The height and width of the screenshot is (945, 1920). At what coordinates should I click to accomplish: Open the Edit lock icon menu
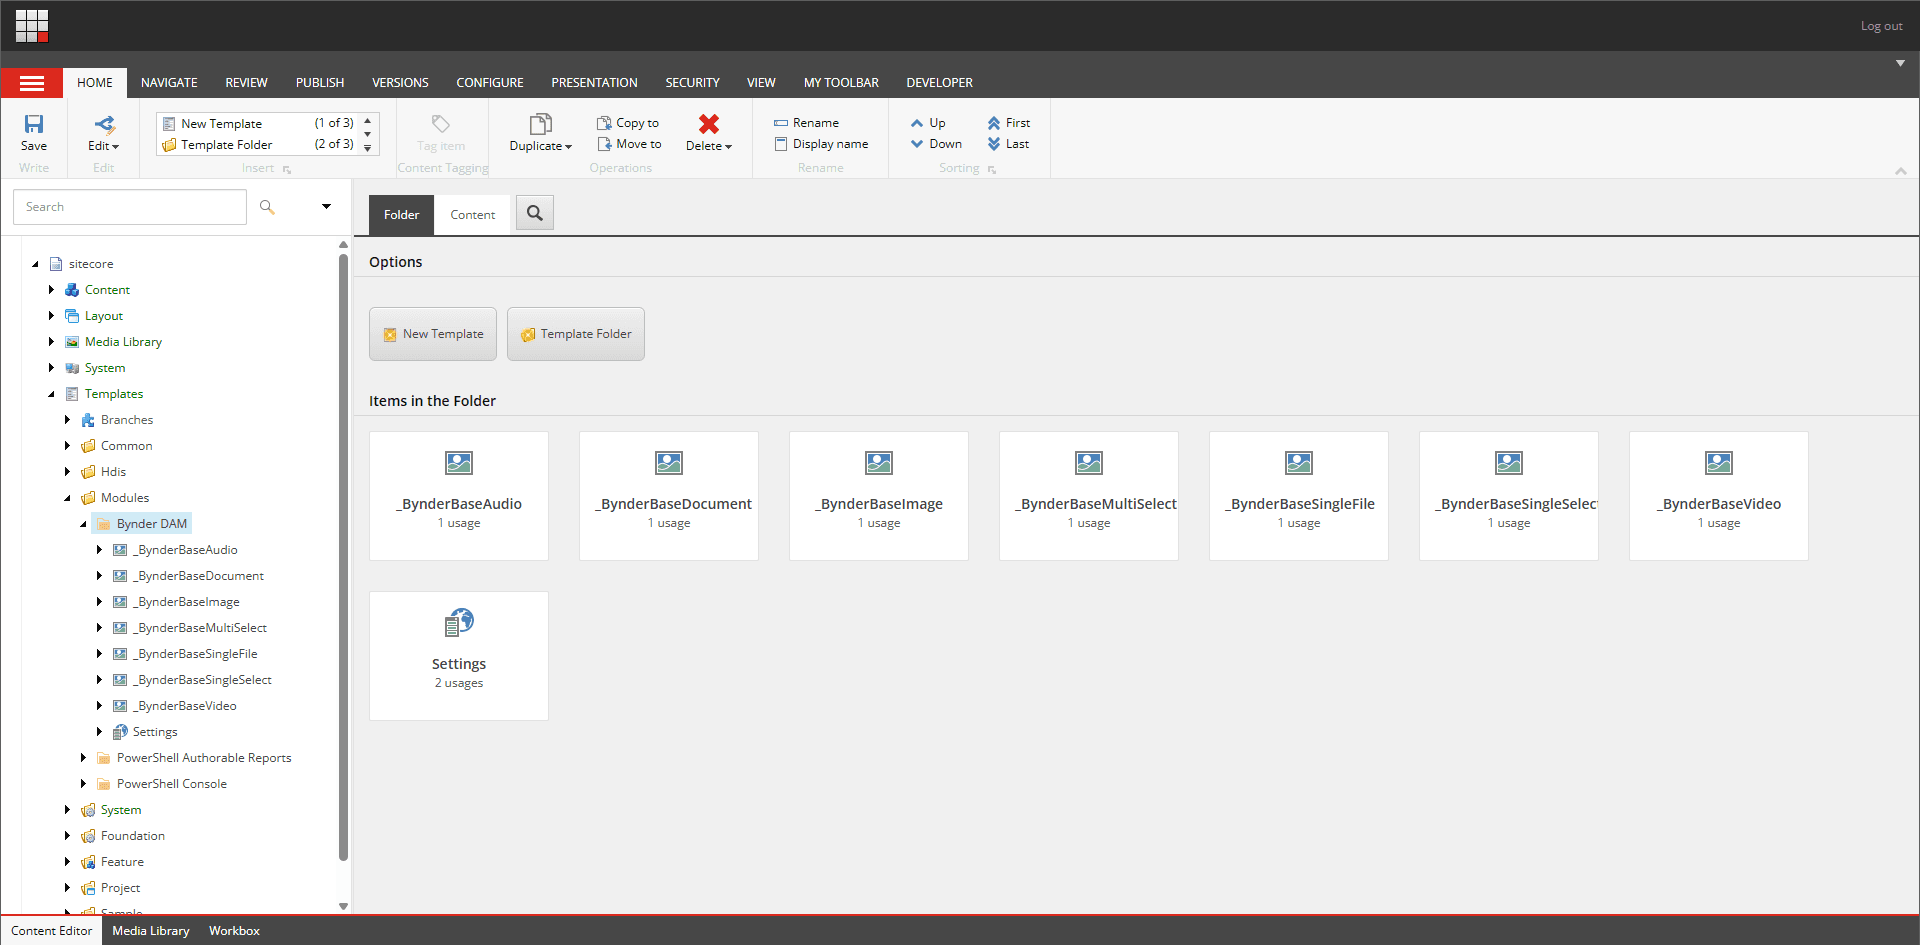point(104,124)
